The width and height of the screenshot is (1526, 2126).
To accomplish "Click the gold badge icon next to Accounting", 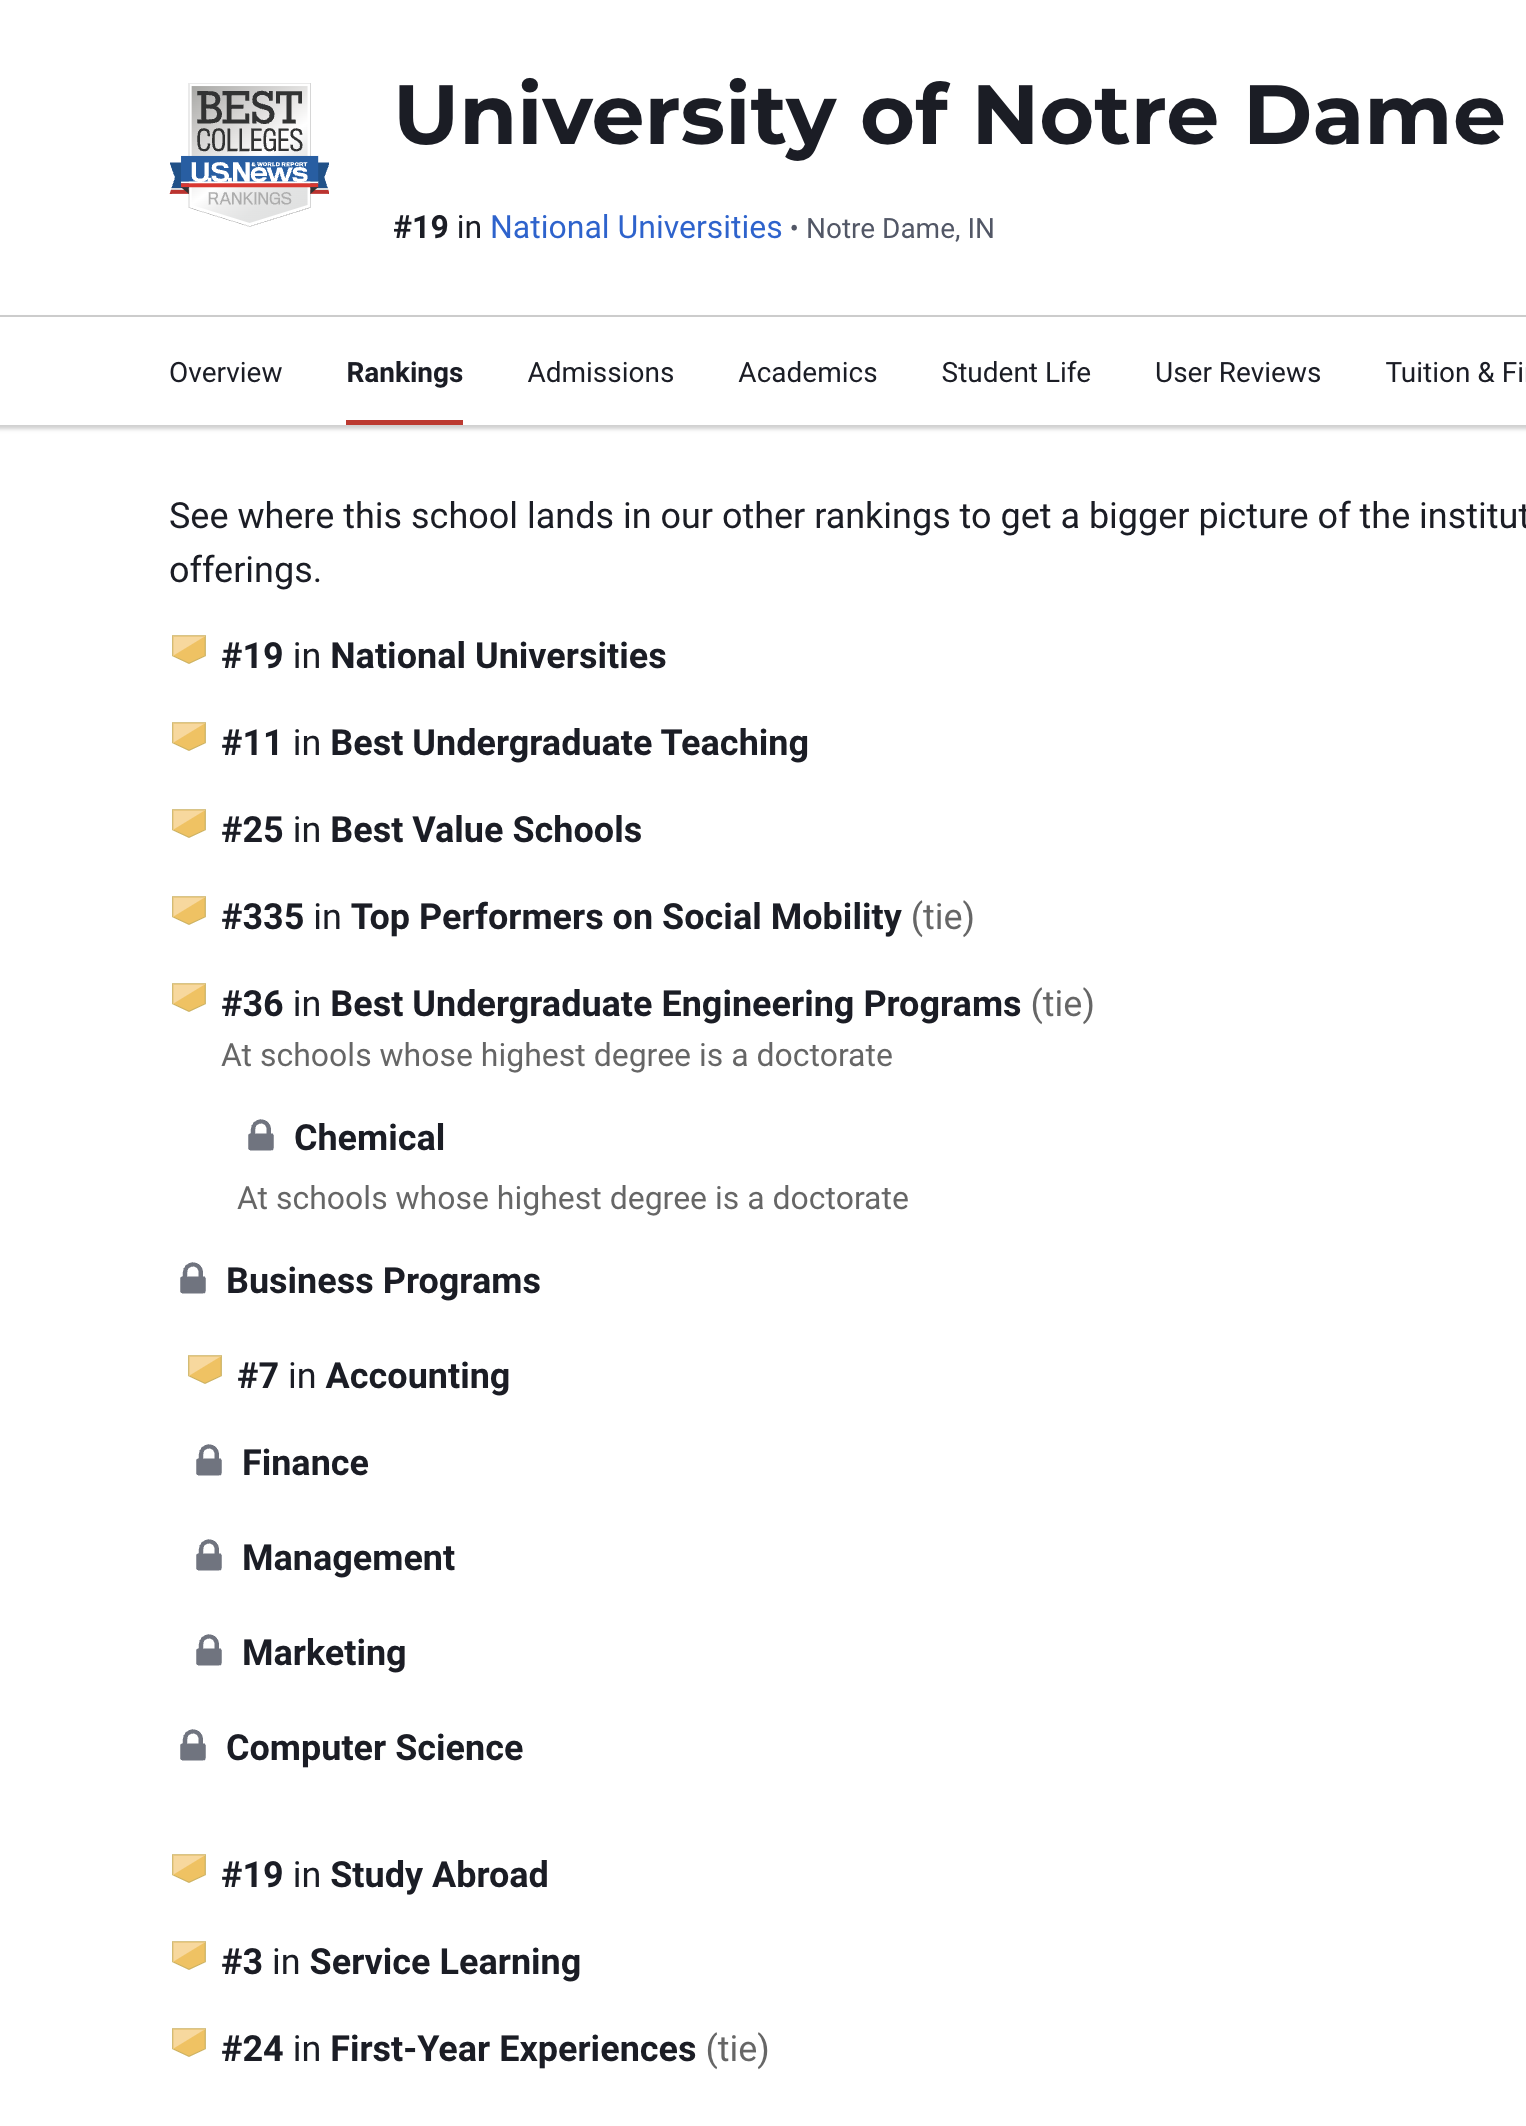I will coord(205,1370).
